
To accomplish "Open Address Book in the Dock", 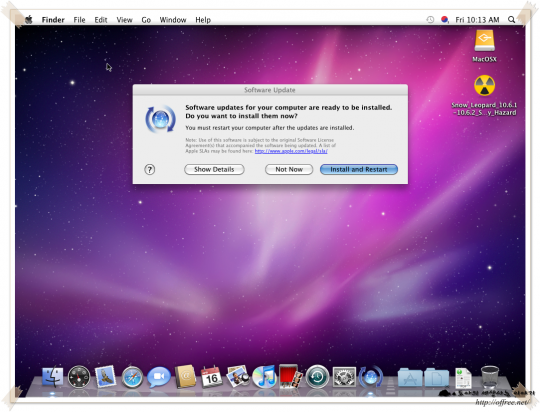I will click(x=185, y=377).
